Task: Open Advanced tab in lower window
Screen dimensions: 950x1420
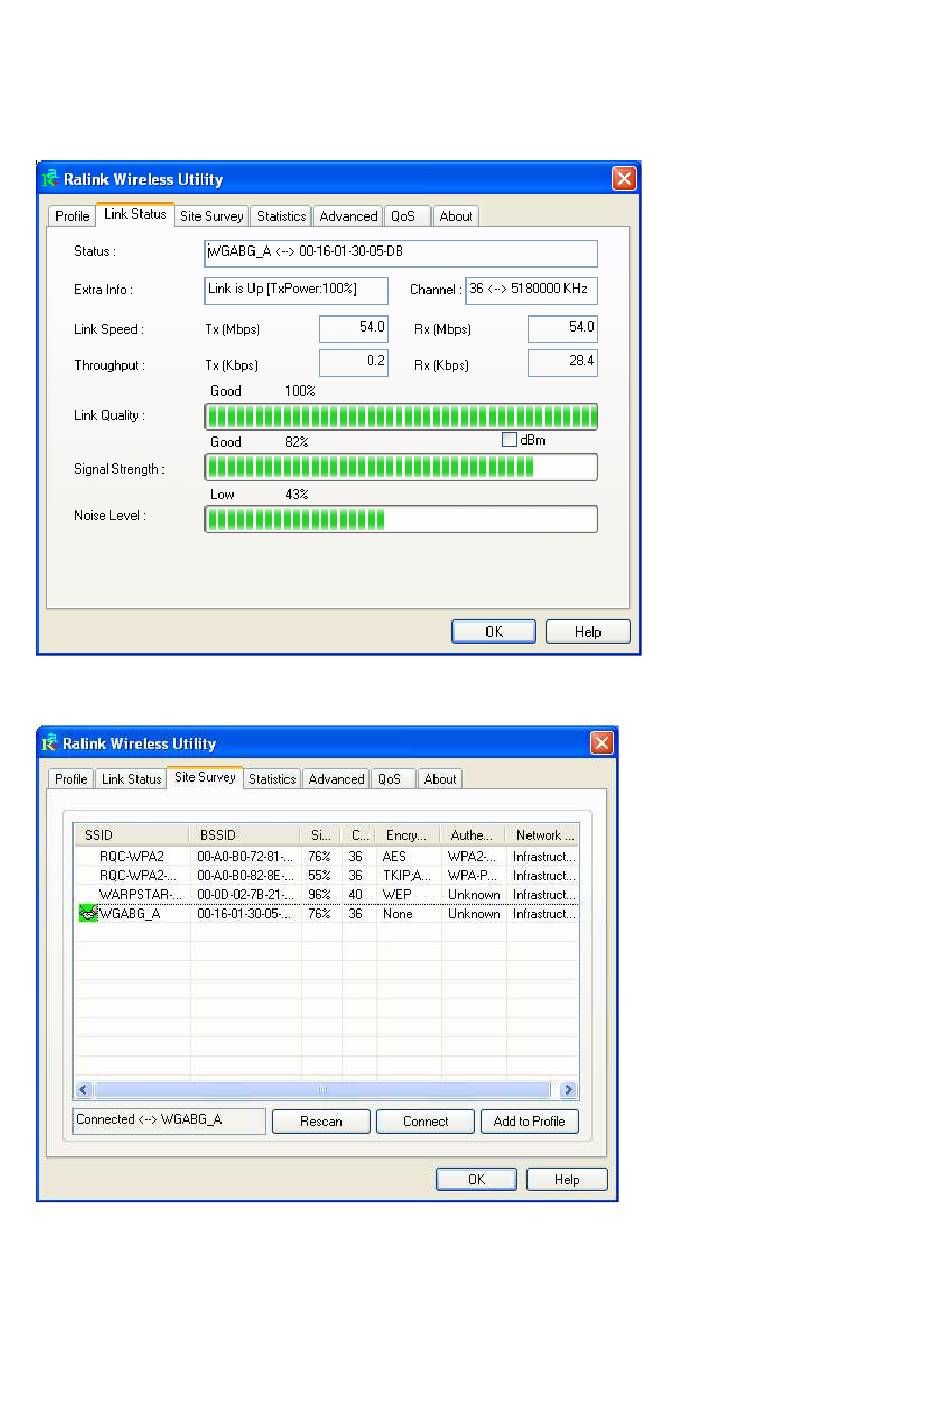Action: (x=336, y=779)
